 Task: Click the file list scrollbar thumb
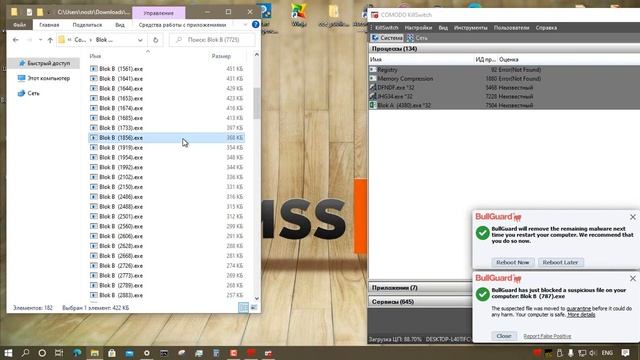[x=257, y=103]
